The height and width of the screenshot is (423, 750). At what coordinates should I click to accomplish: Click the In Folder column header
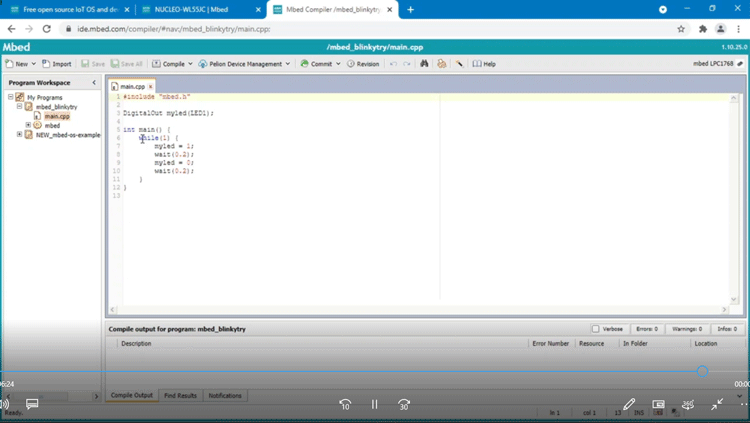coord(635,344)
